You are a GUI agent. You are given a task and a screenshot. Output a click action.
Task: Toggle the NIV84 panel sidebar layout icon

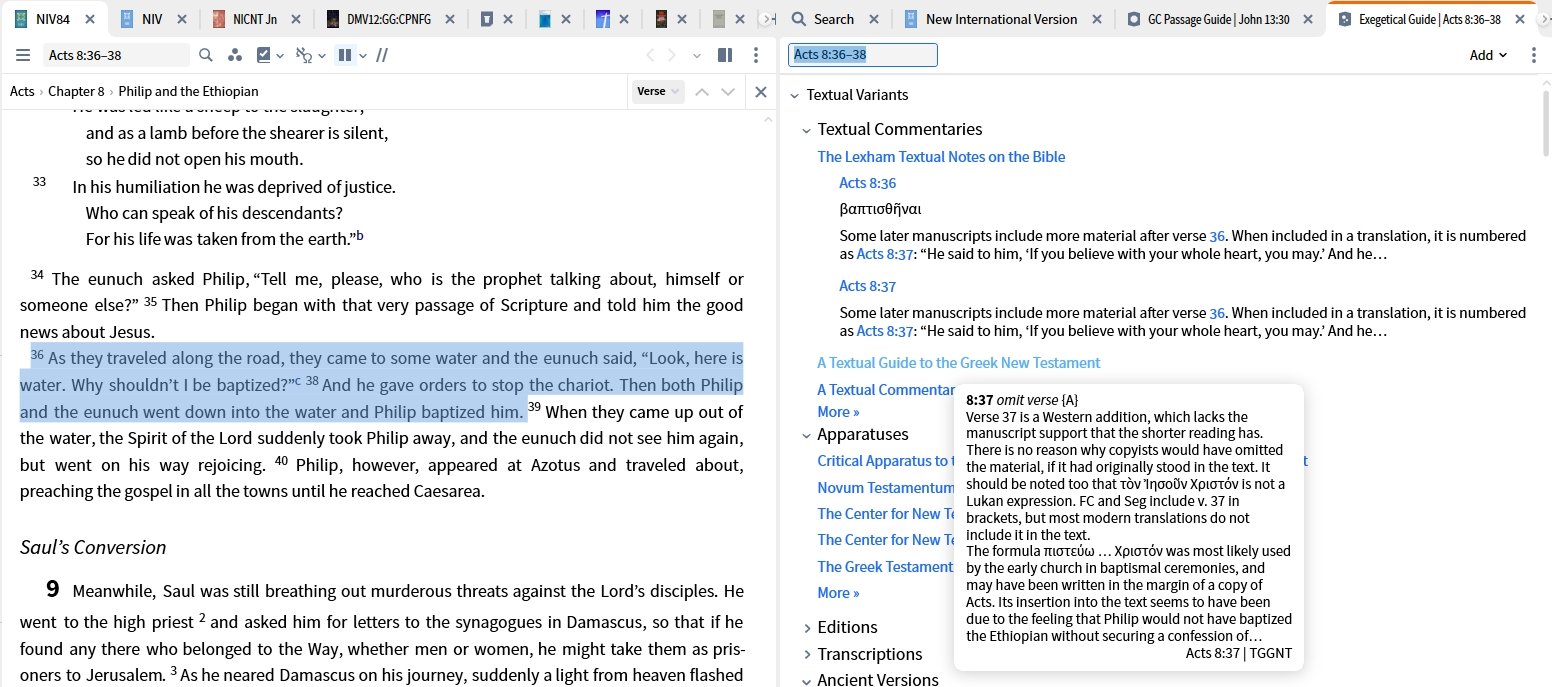pyautogui.click(x=725, y=55)
